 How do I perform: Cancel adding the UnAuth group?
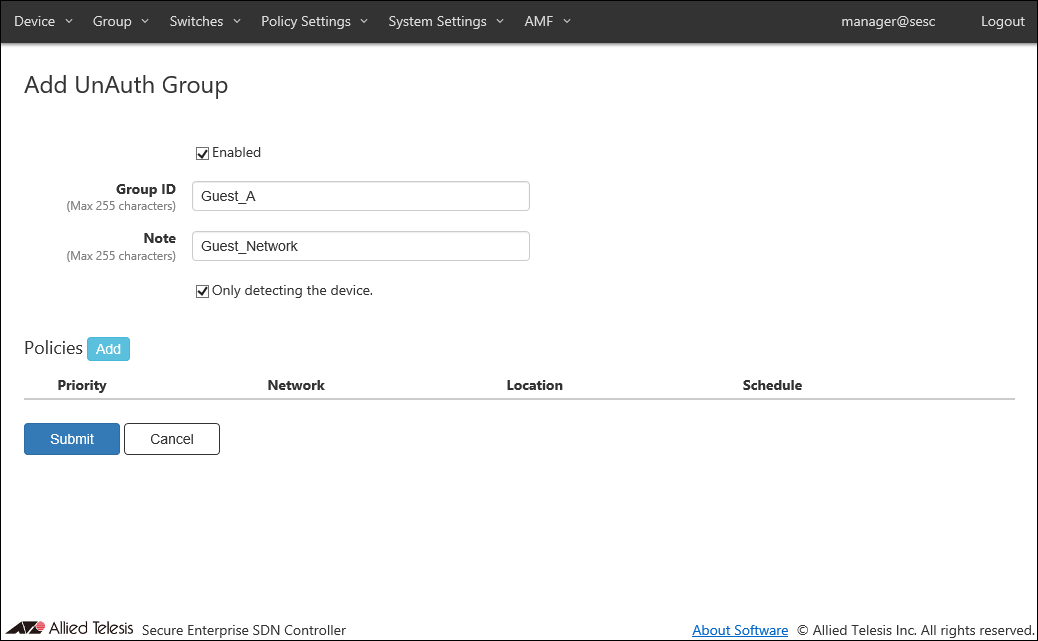click(171, 439)
